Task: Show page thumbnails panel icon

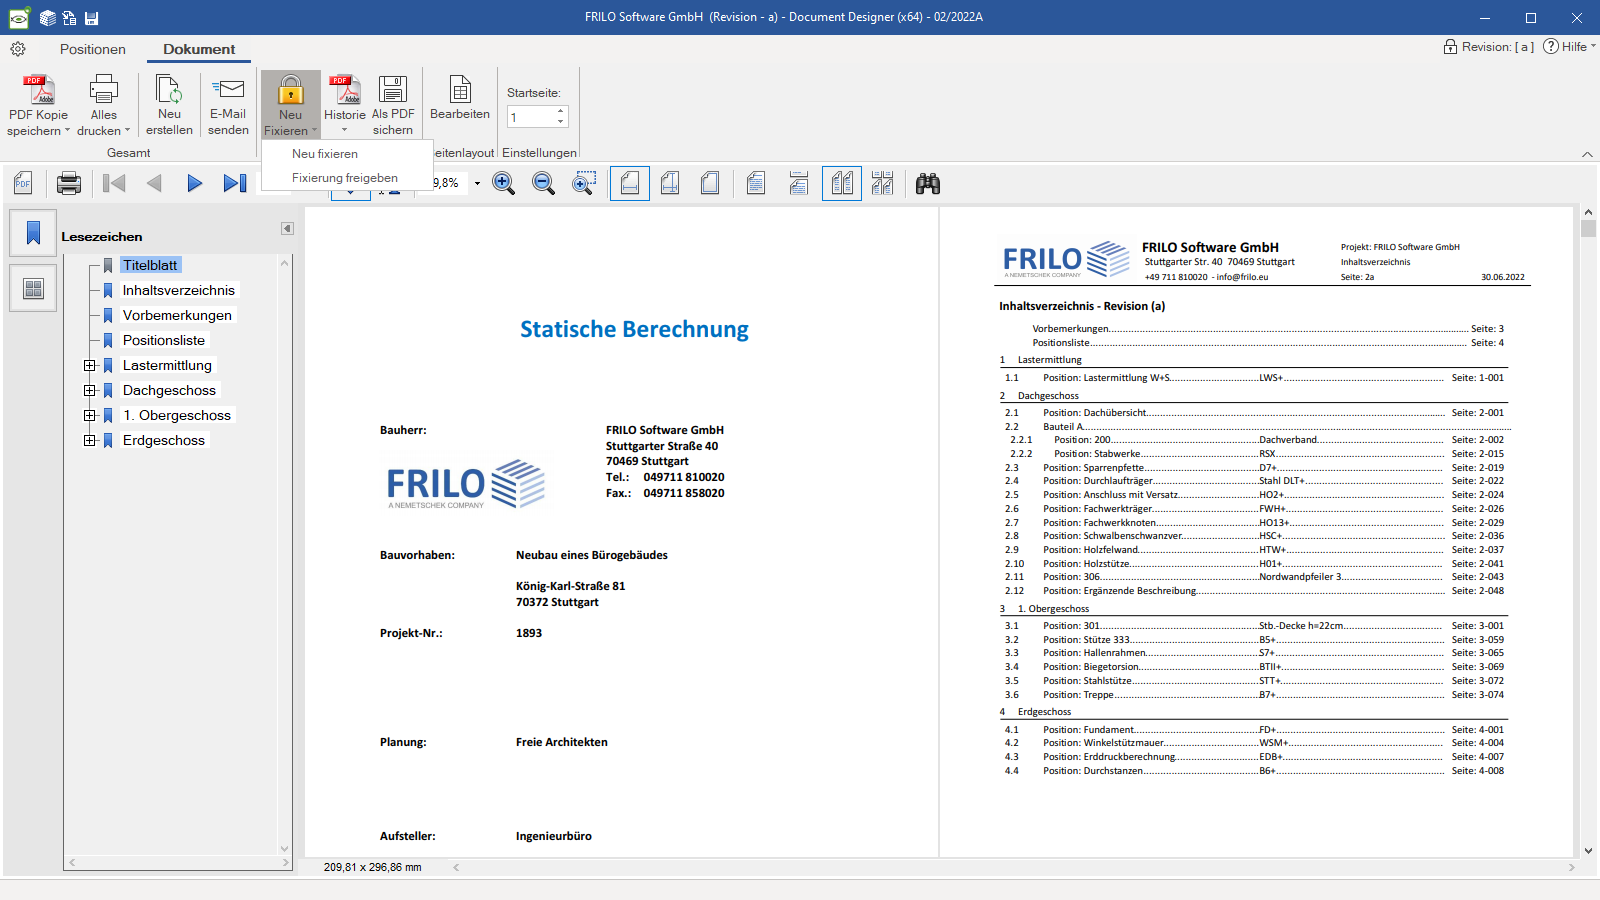Action: [33, 289]
